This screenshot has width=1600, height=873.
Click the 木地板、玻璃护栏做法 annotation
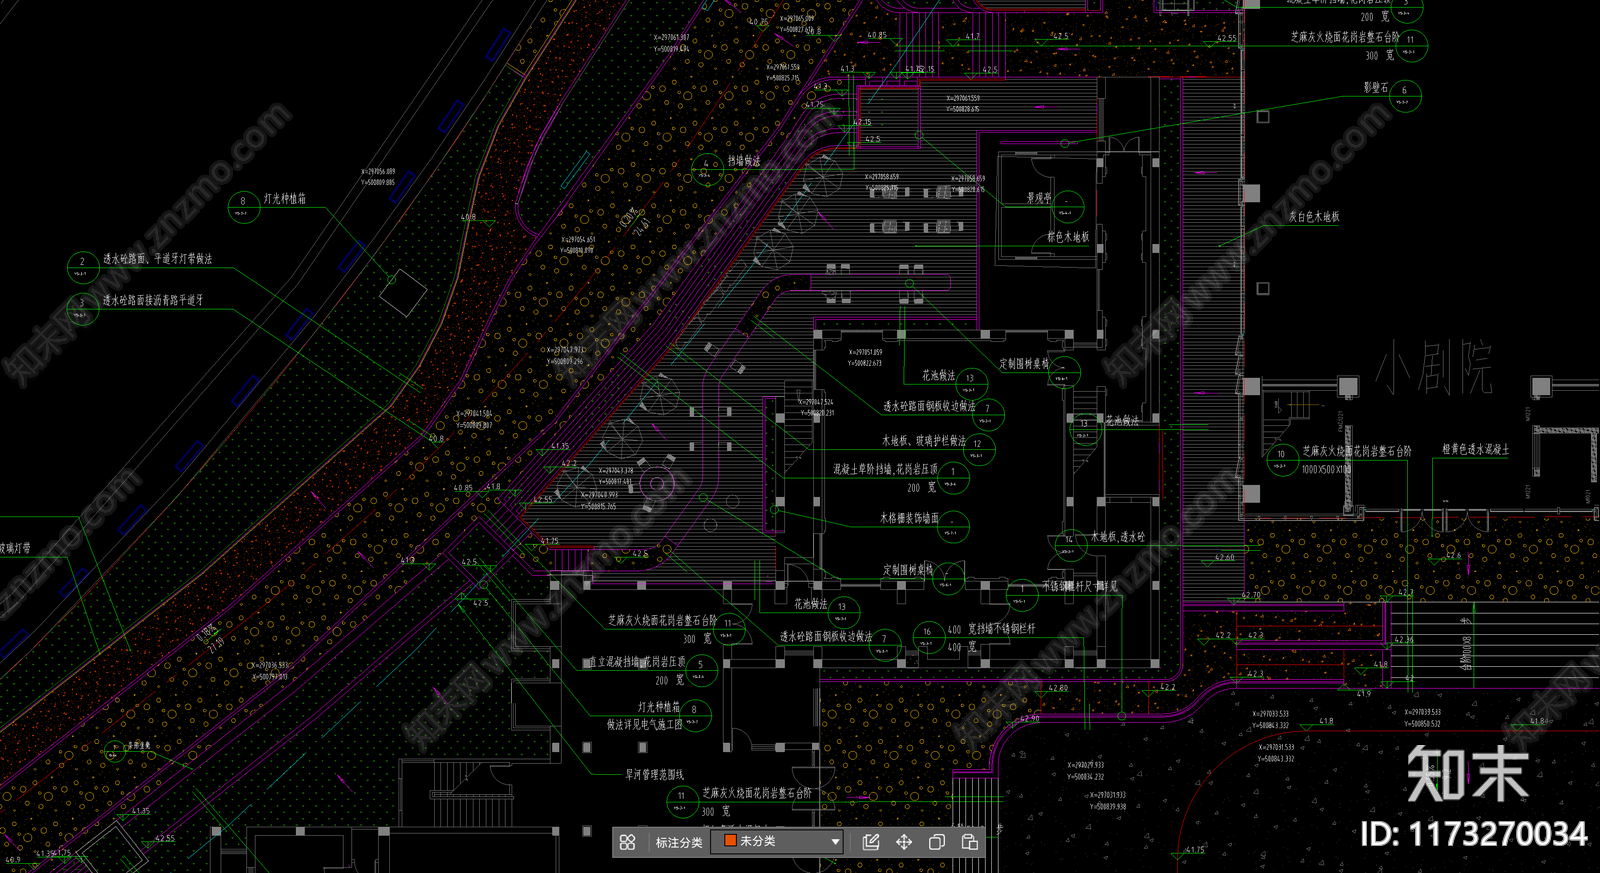[x=924, y=441]
